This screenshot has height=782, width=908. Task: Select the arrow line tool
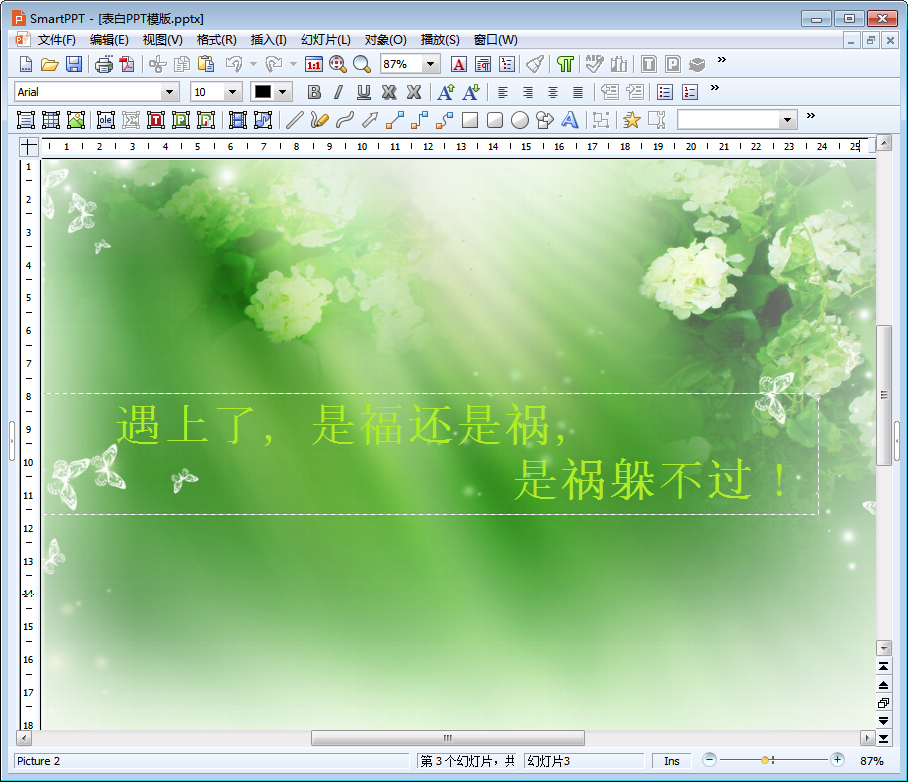click(369, 120)
